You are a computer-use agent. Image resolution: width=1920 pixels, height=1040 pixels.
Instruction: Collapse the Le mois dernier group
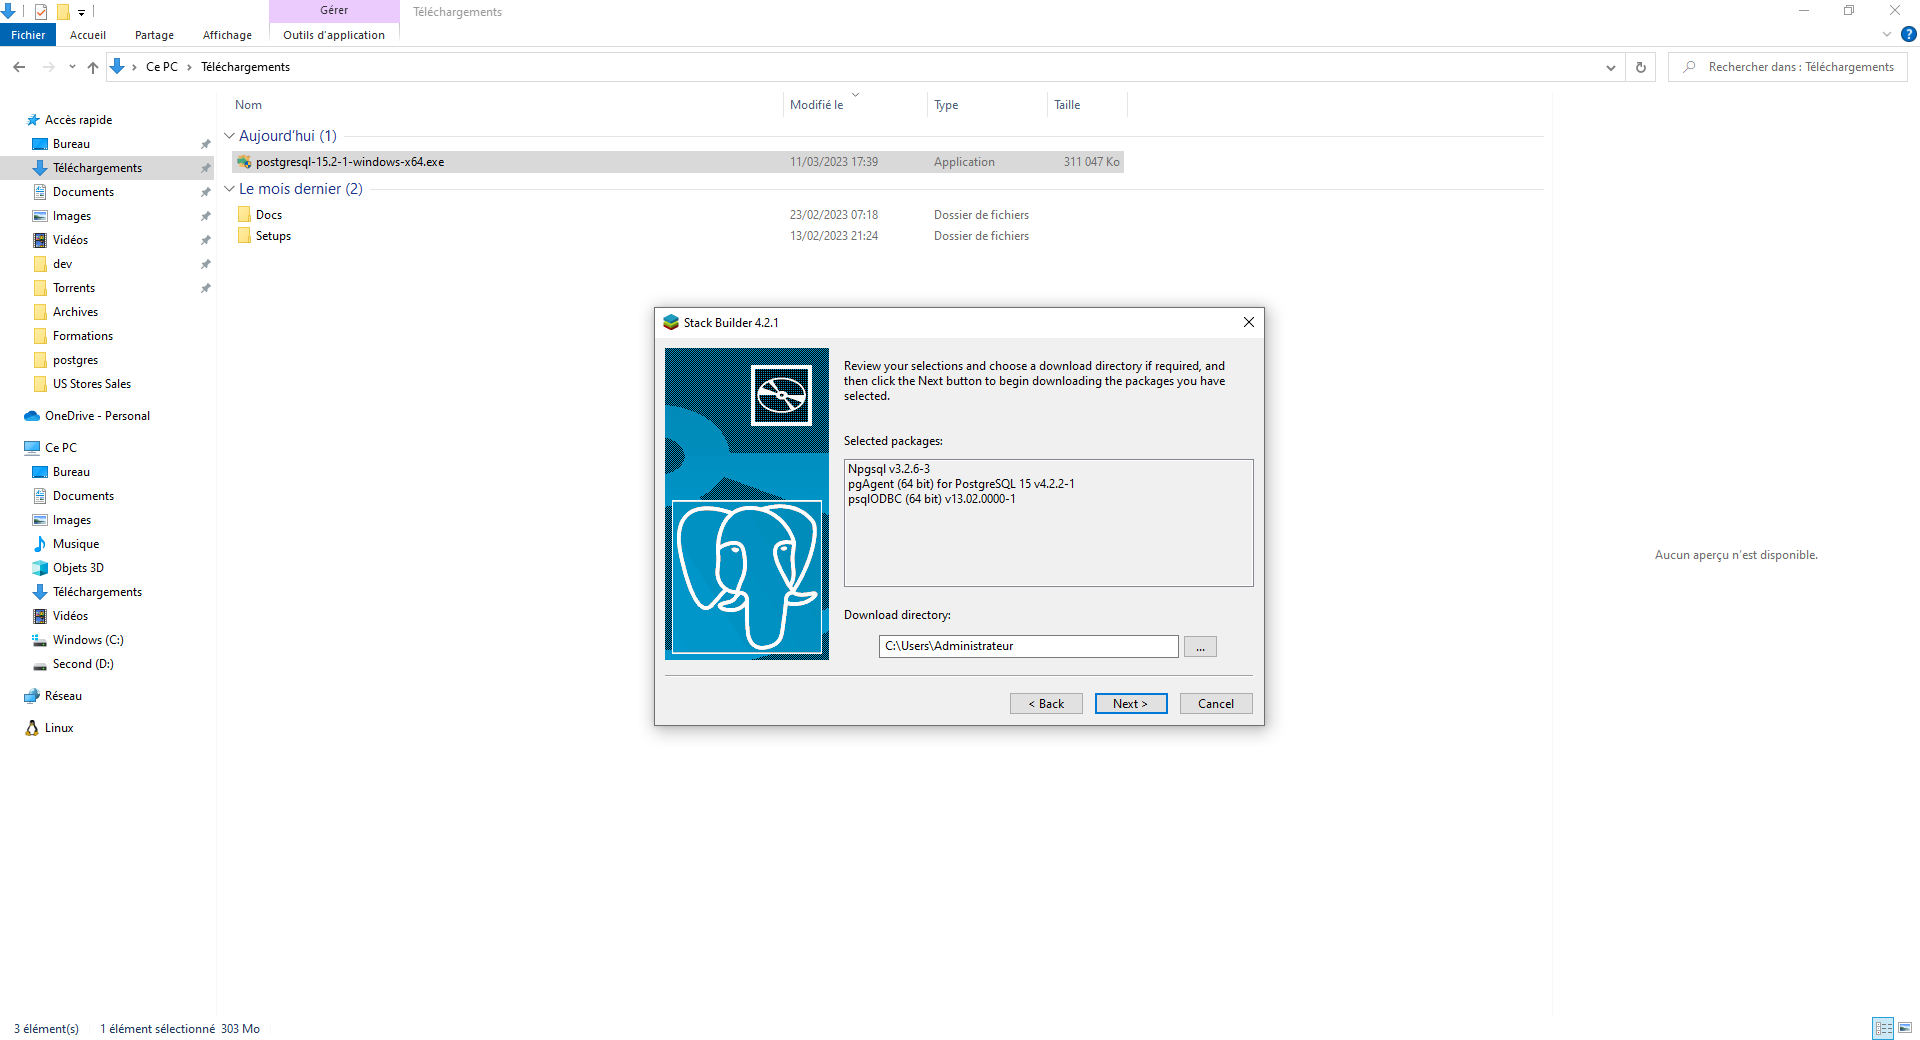(229, 189)
